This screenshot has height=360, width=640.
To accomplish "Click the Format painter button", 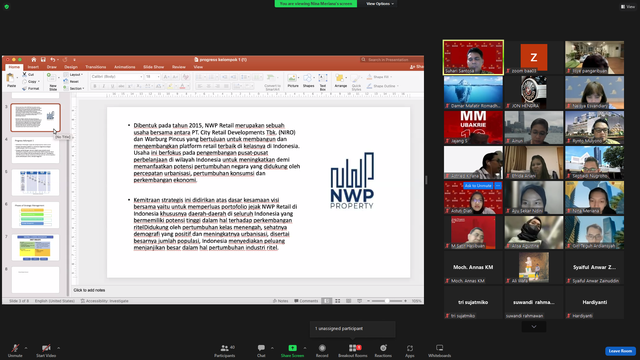I will [x=31, y=88].
